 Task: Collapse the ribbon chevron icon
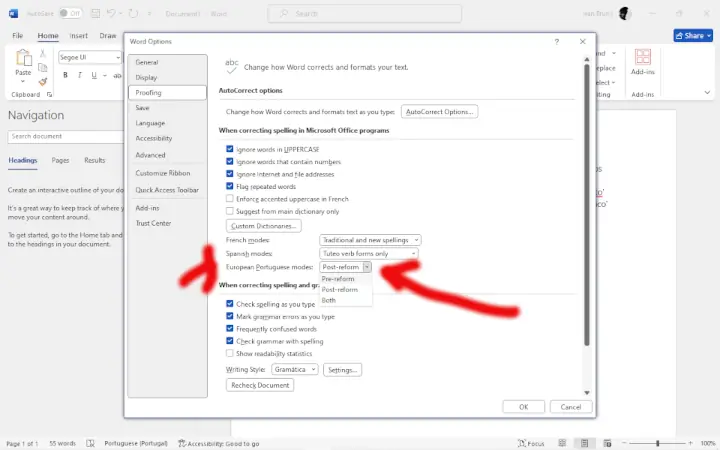click(x=707, y=92)
